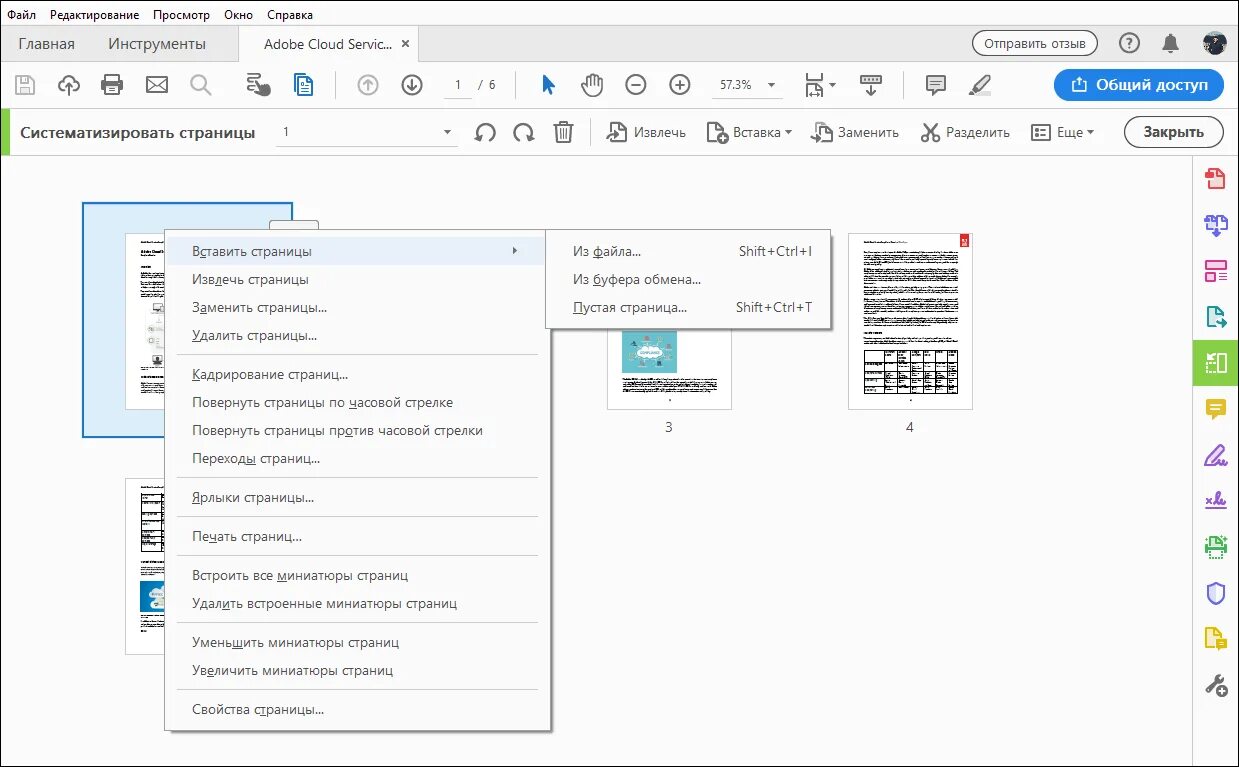Switch to the Инструменты tab
This screenshot has width=1239, height=767.
point(157,44)
